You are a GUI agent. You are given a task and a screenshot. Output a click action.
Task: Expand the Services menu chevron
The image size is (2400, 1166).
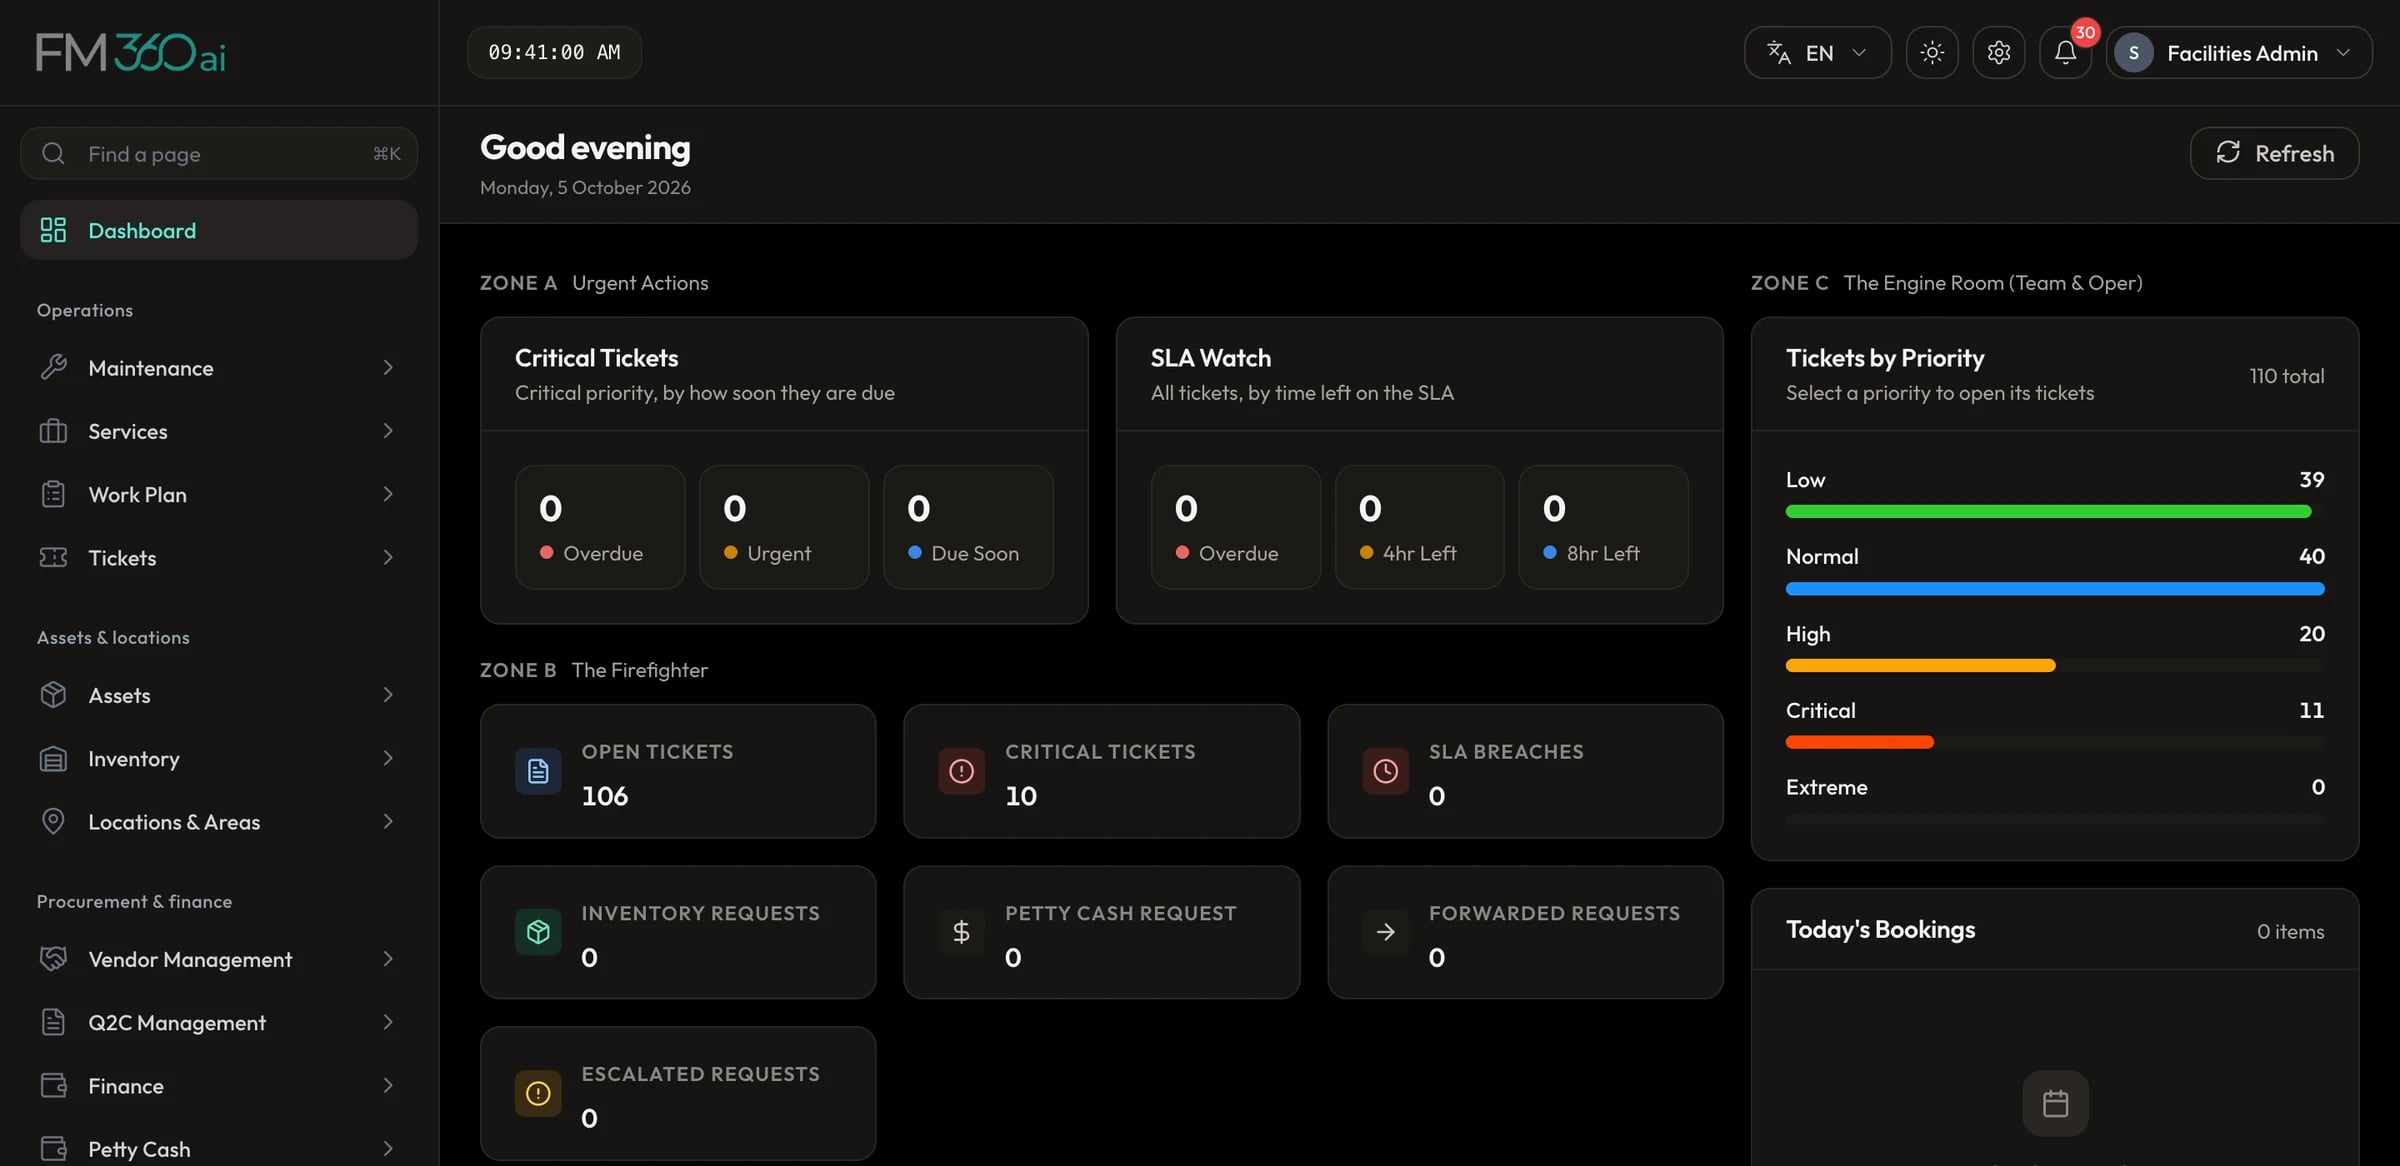pyautogui.click(x=388, y=431)
